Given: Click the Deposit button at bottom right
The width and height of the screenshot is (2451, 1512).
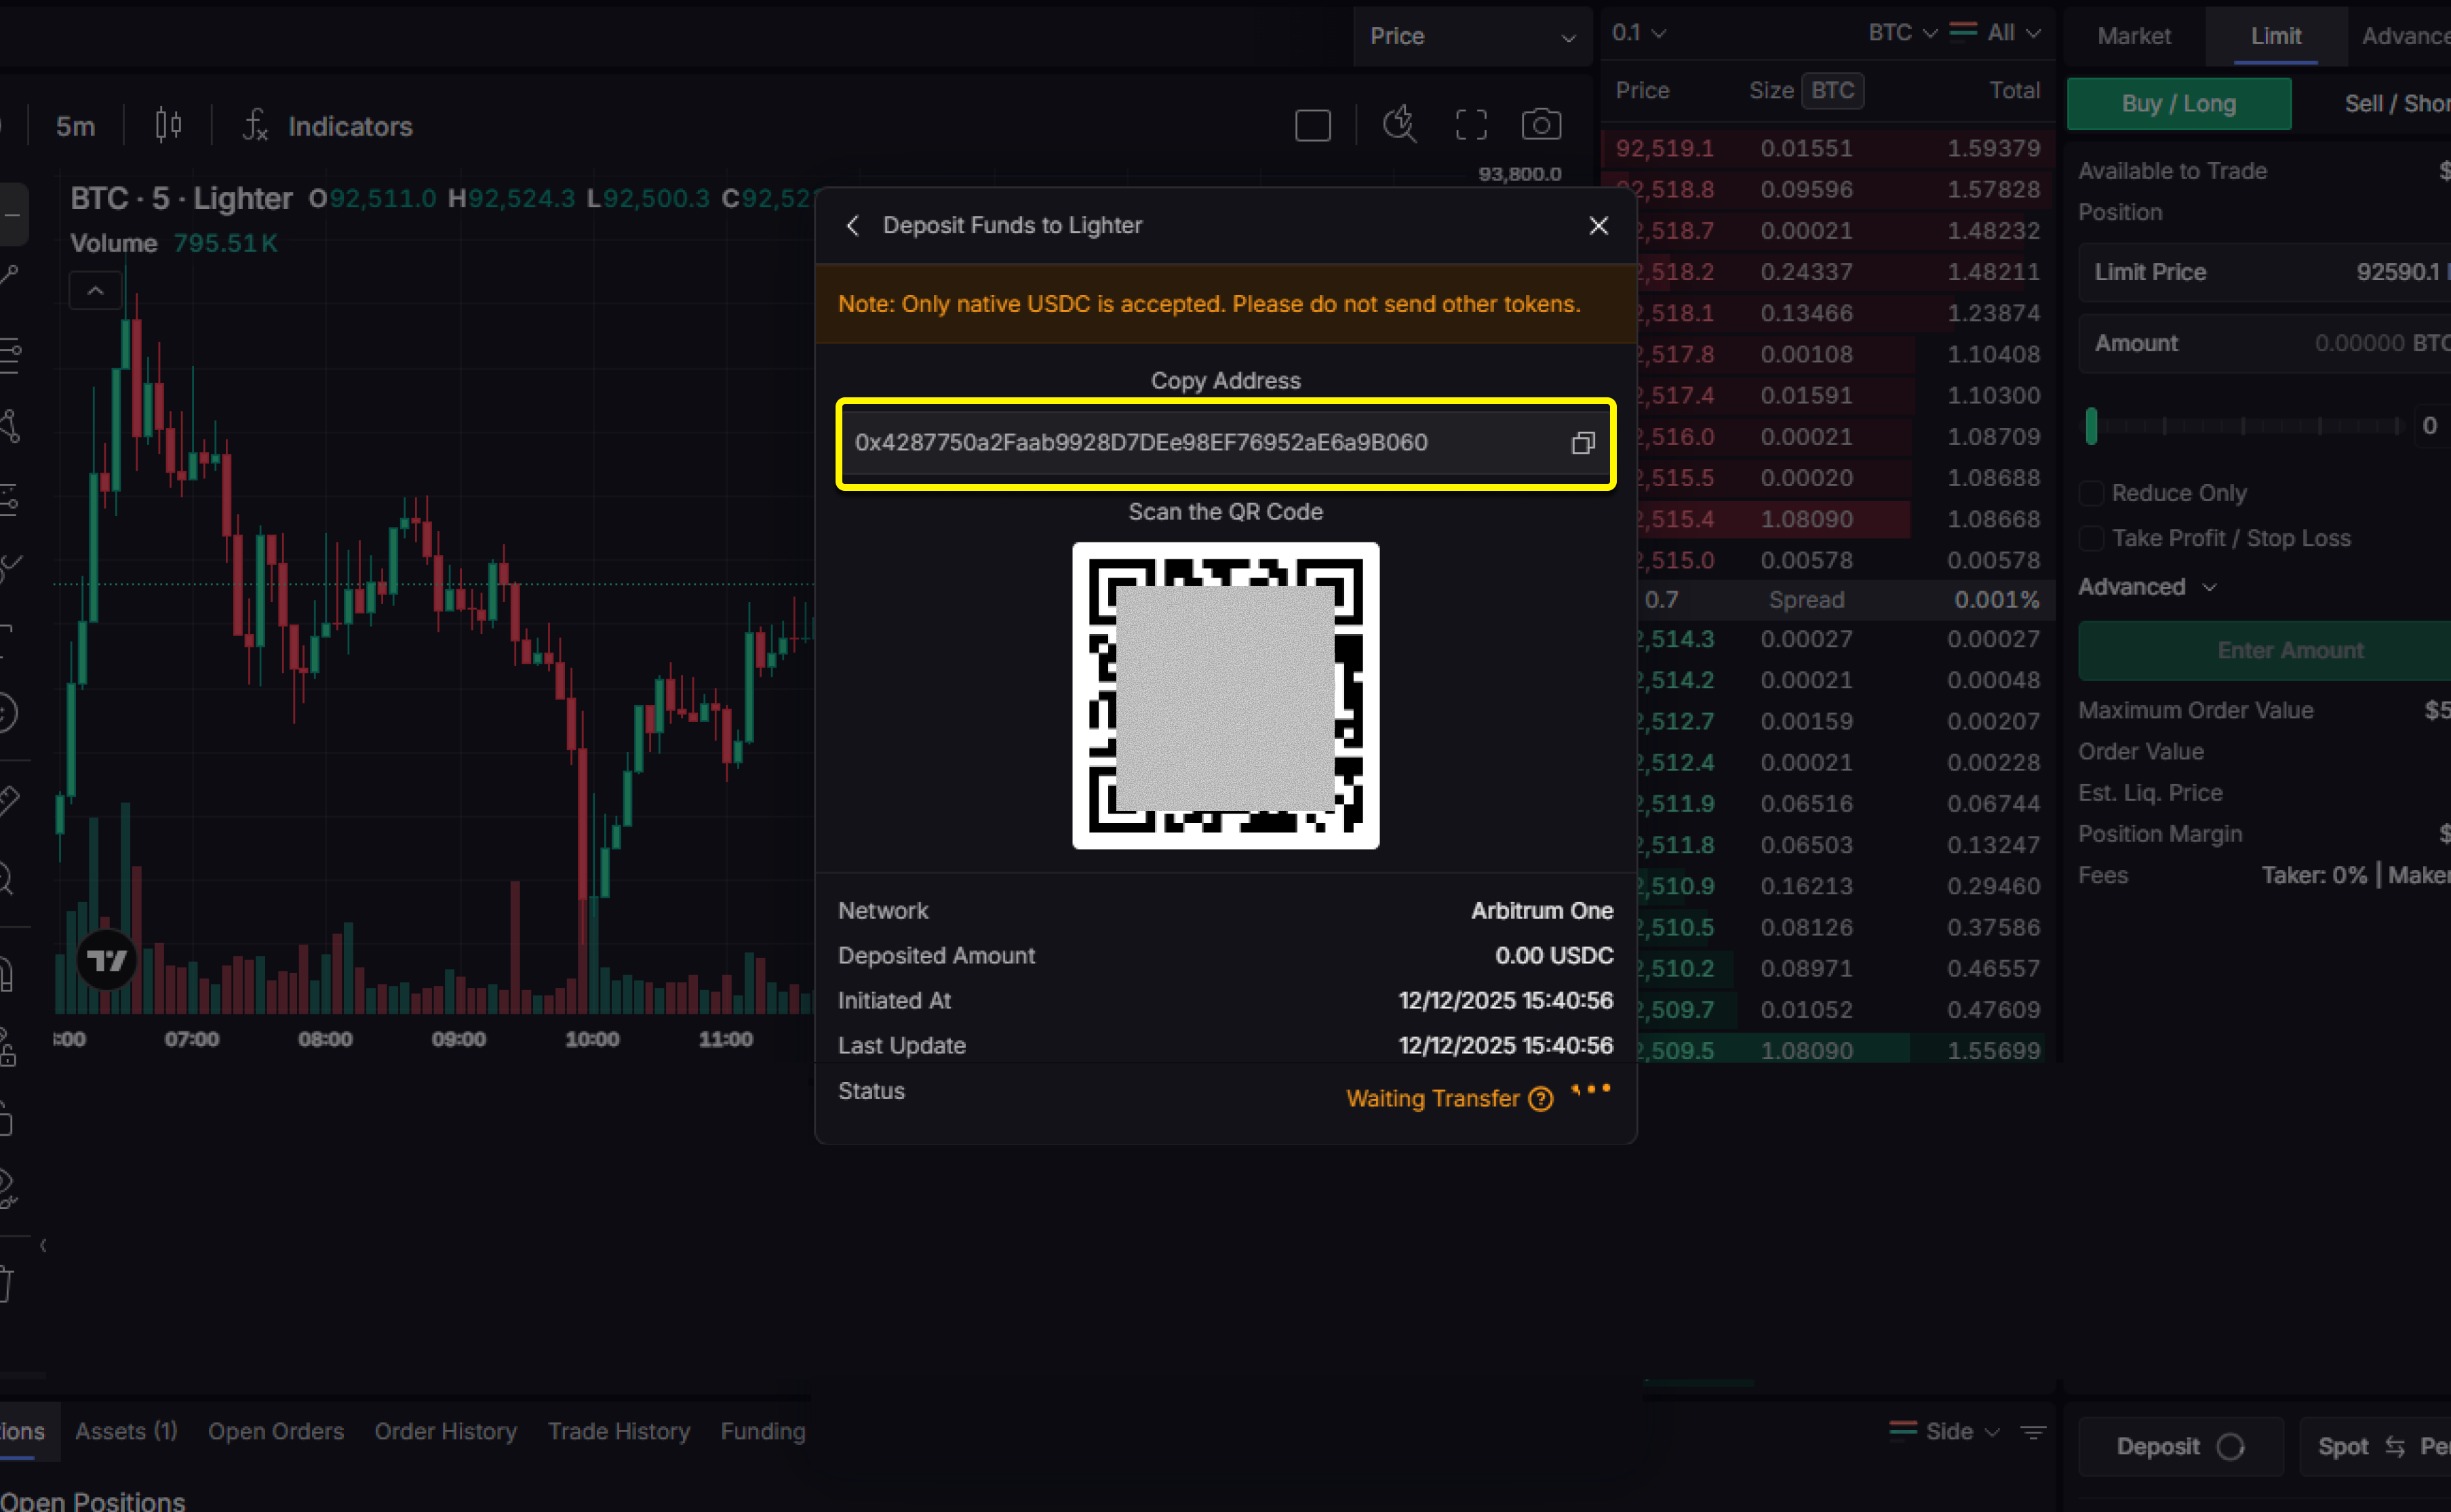Looking at the screenshot, I should coord(2180,1447).
